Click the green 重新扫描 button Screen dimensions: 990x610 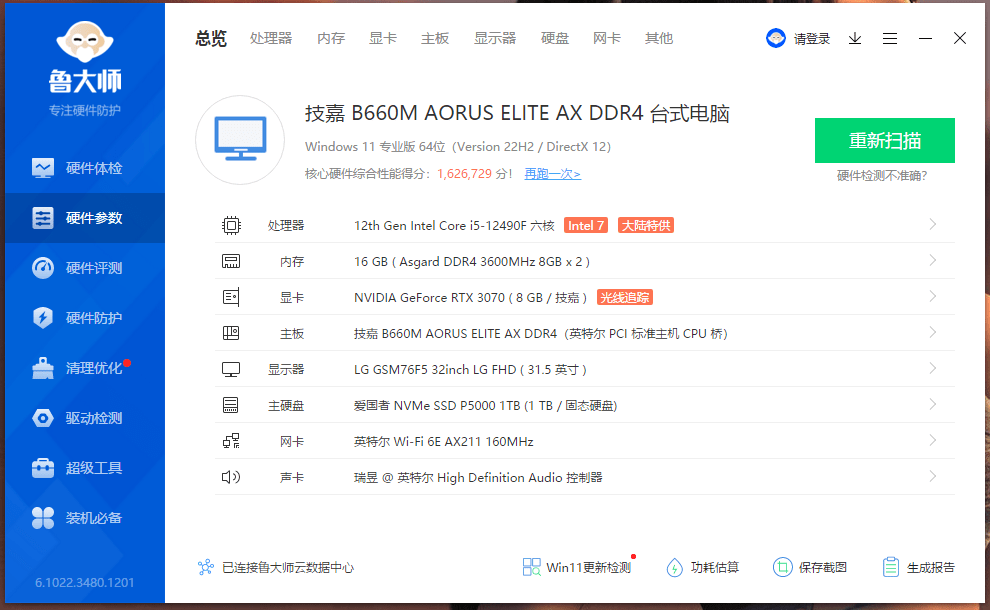884,140
